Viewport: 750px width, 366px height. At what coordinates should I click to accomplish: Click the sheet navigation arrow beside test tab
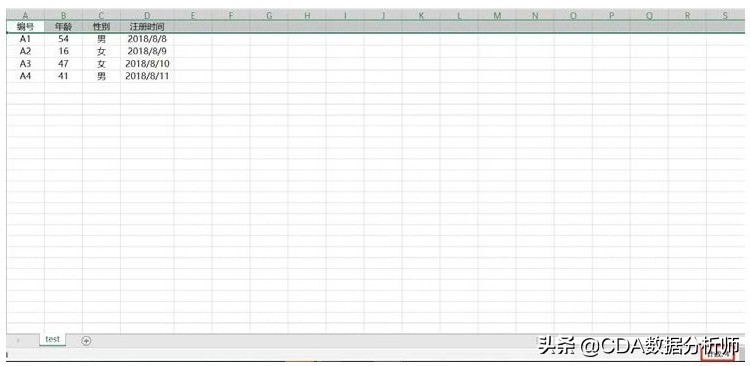click(x=18, y=341)
